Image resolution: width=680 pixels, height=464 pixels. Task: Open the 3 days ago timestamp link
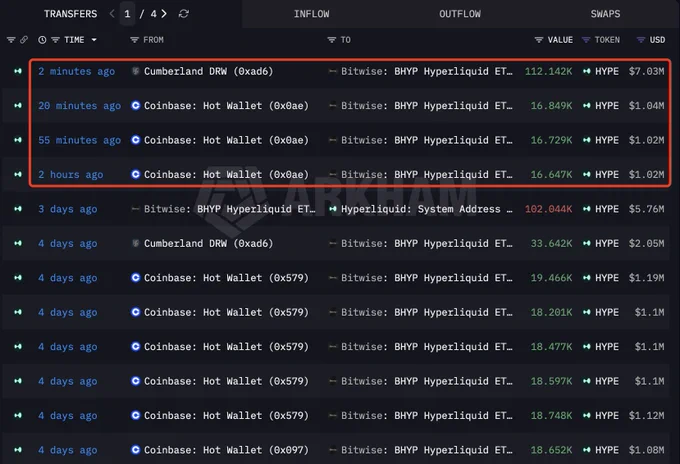point(68,209)
